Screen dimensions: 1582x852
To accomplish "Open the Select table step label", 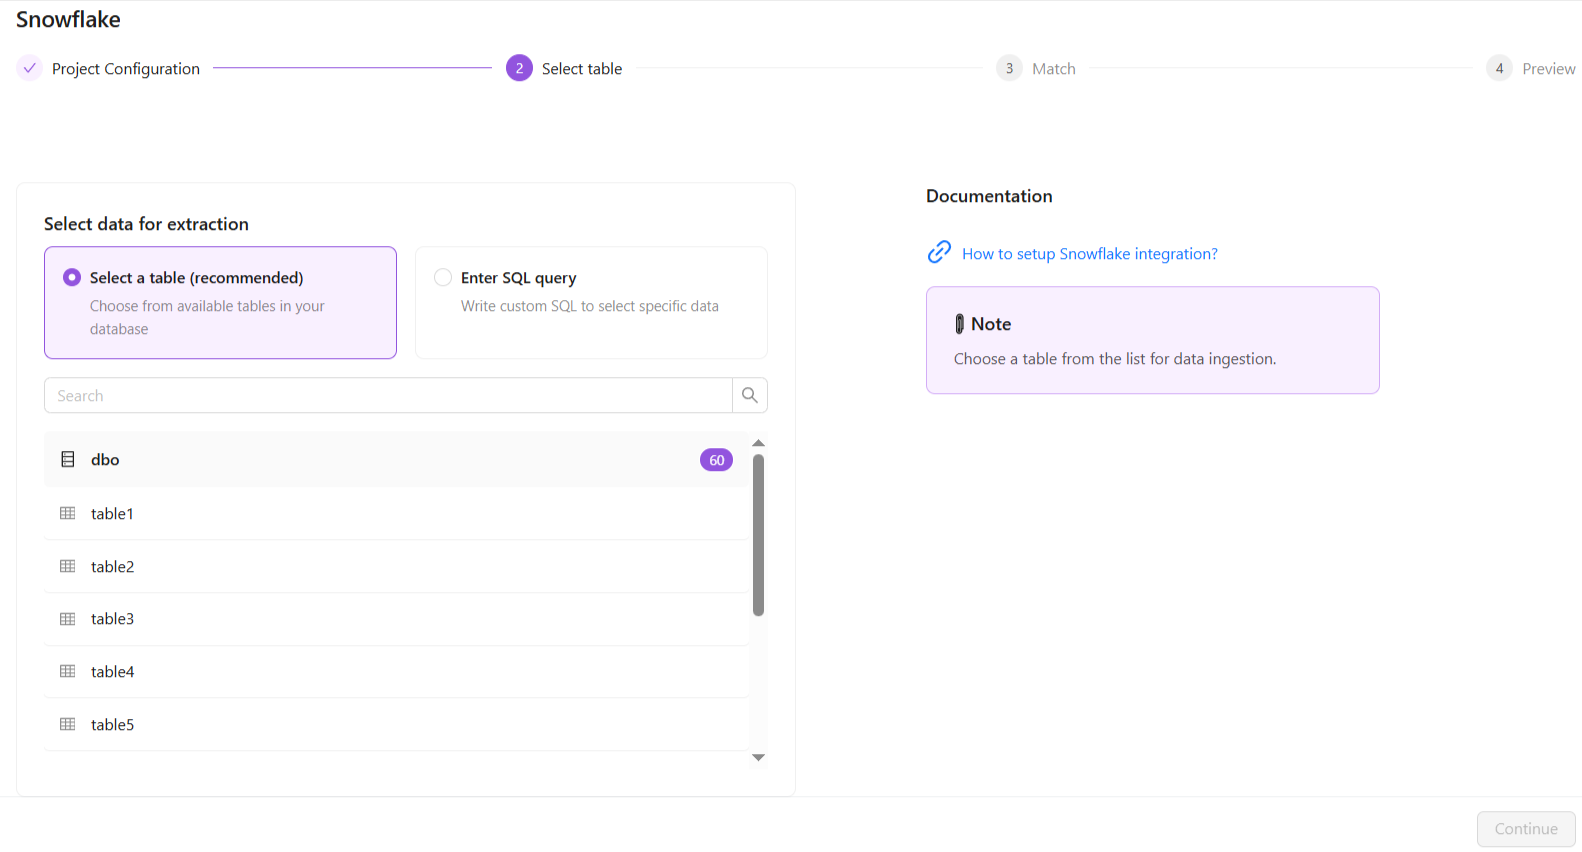I will click(x=582, y=69).
